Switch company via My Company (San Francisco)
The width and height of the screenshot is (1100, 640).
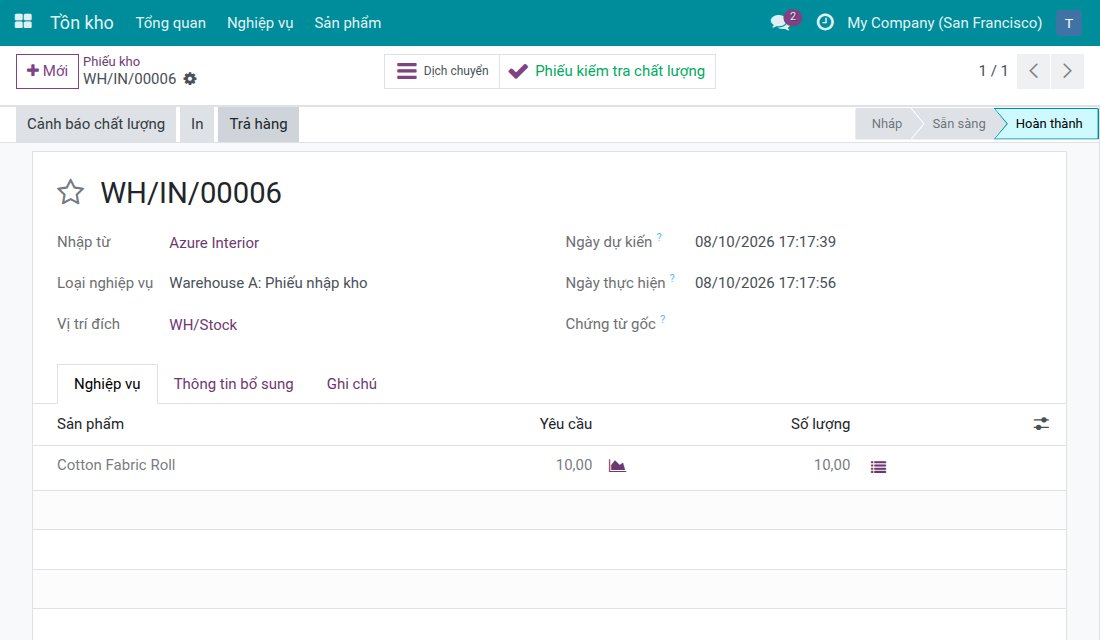[944, 22]
